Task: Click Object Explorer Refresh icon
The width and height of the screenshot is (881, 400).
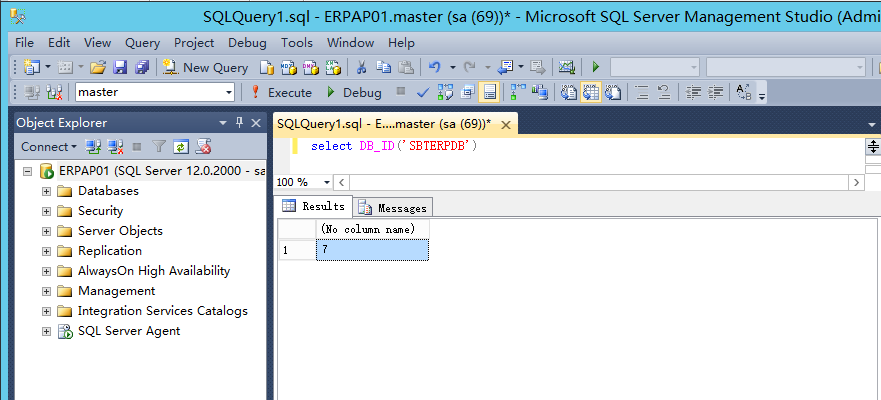Action: (x=180, y=147)
